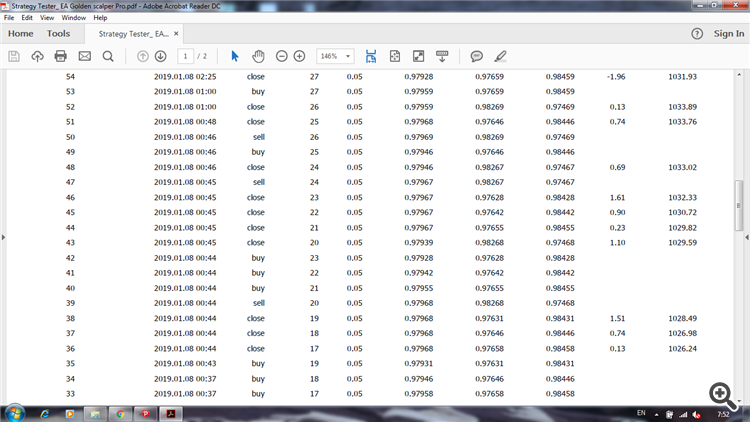Enable scrolling page fit icon
The image size is (750, 422).
(x=371, y=56)
